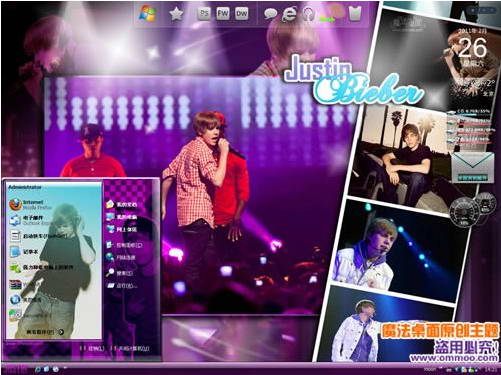Open the star favorites dock icon
501x375 pixels.
click(176, 14)
